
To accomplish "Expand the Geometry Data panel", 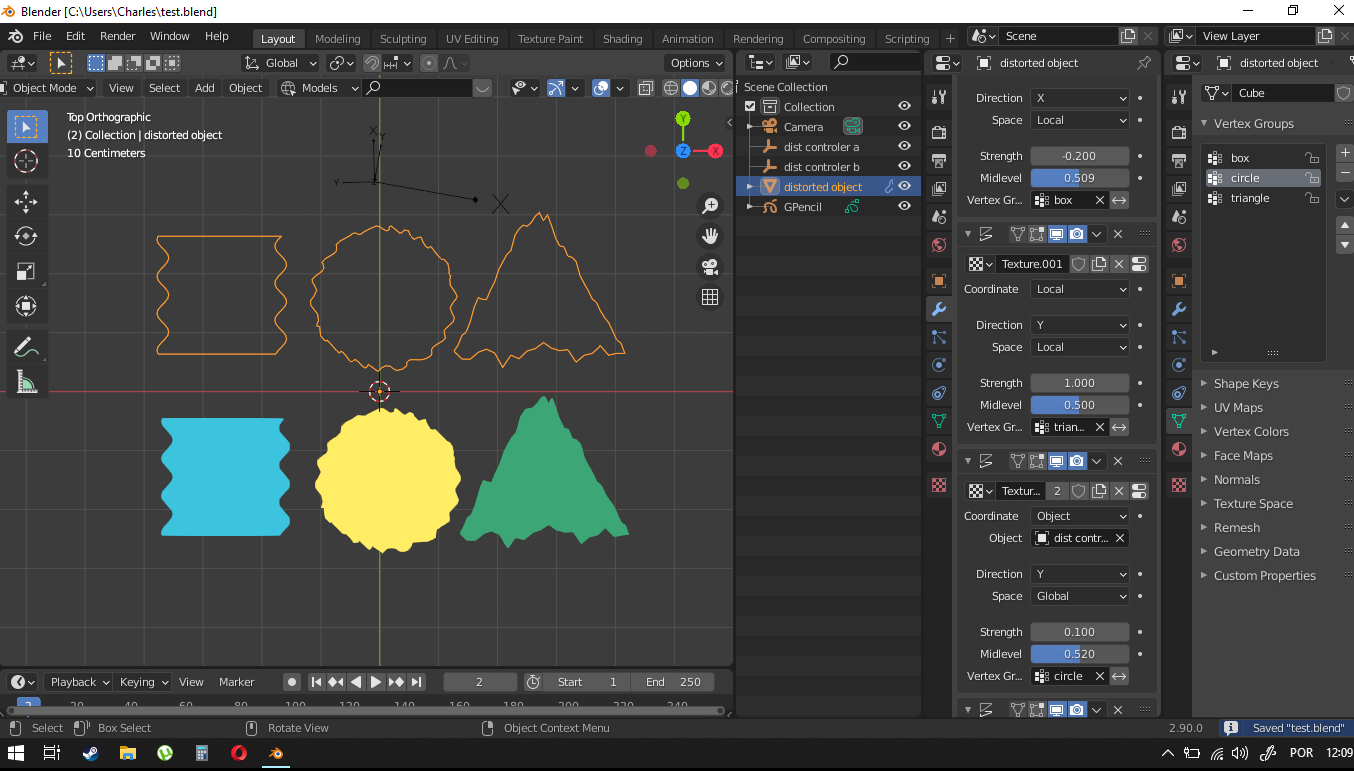I will tap(1256, 552).
